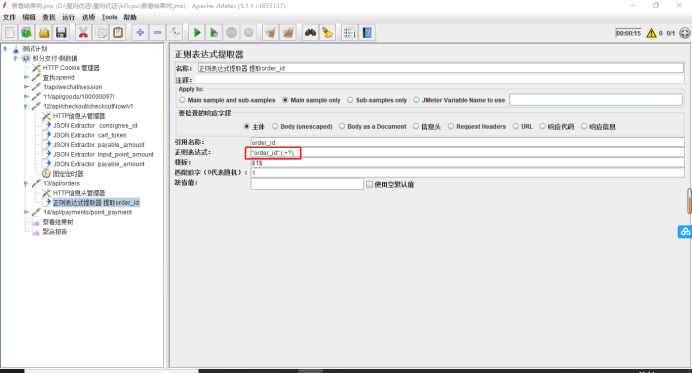The width and height of the screenshot is (692, 373).
Task: Open the 选项 menu
Action: tap(88, 17)
